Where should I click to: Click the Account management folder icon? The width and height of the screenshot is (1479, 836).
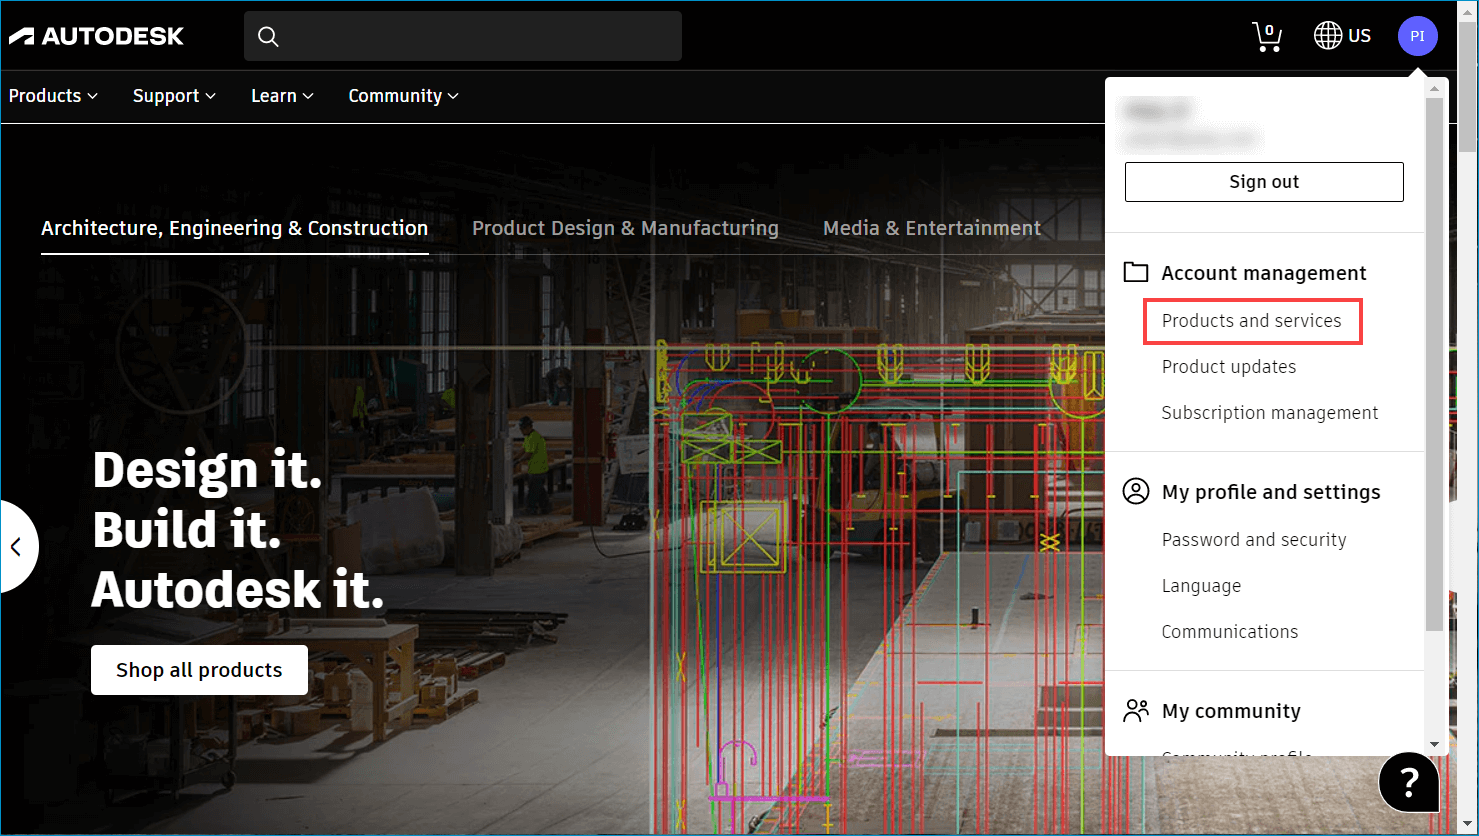tap(1135, 272)
